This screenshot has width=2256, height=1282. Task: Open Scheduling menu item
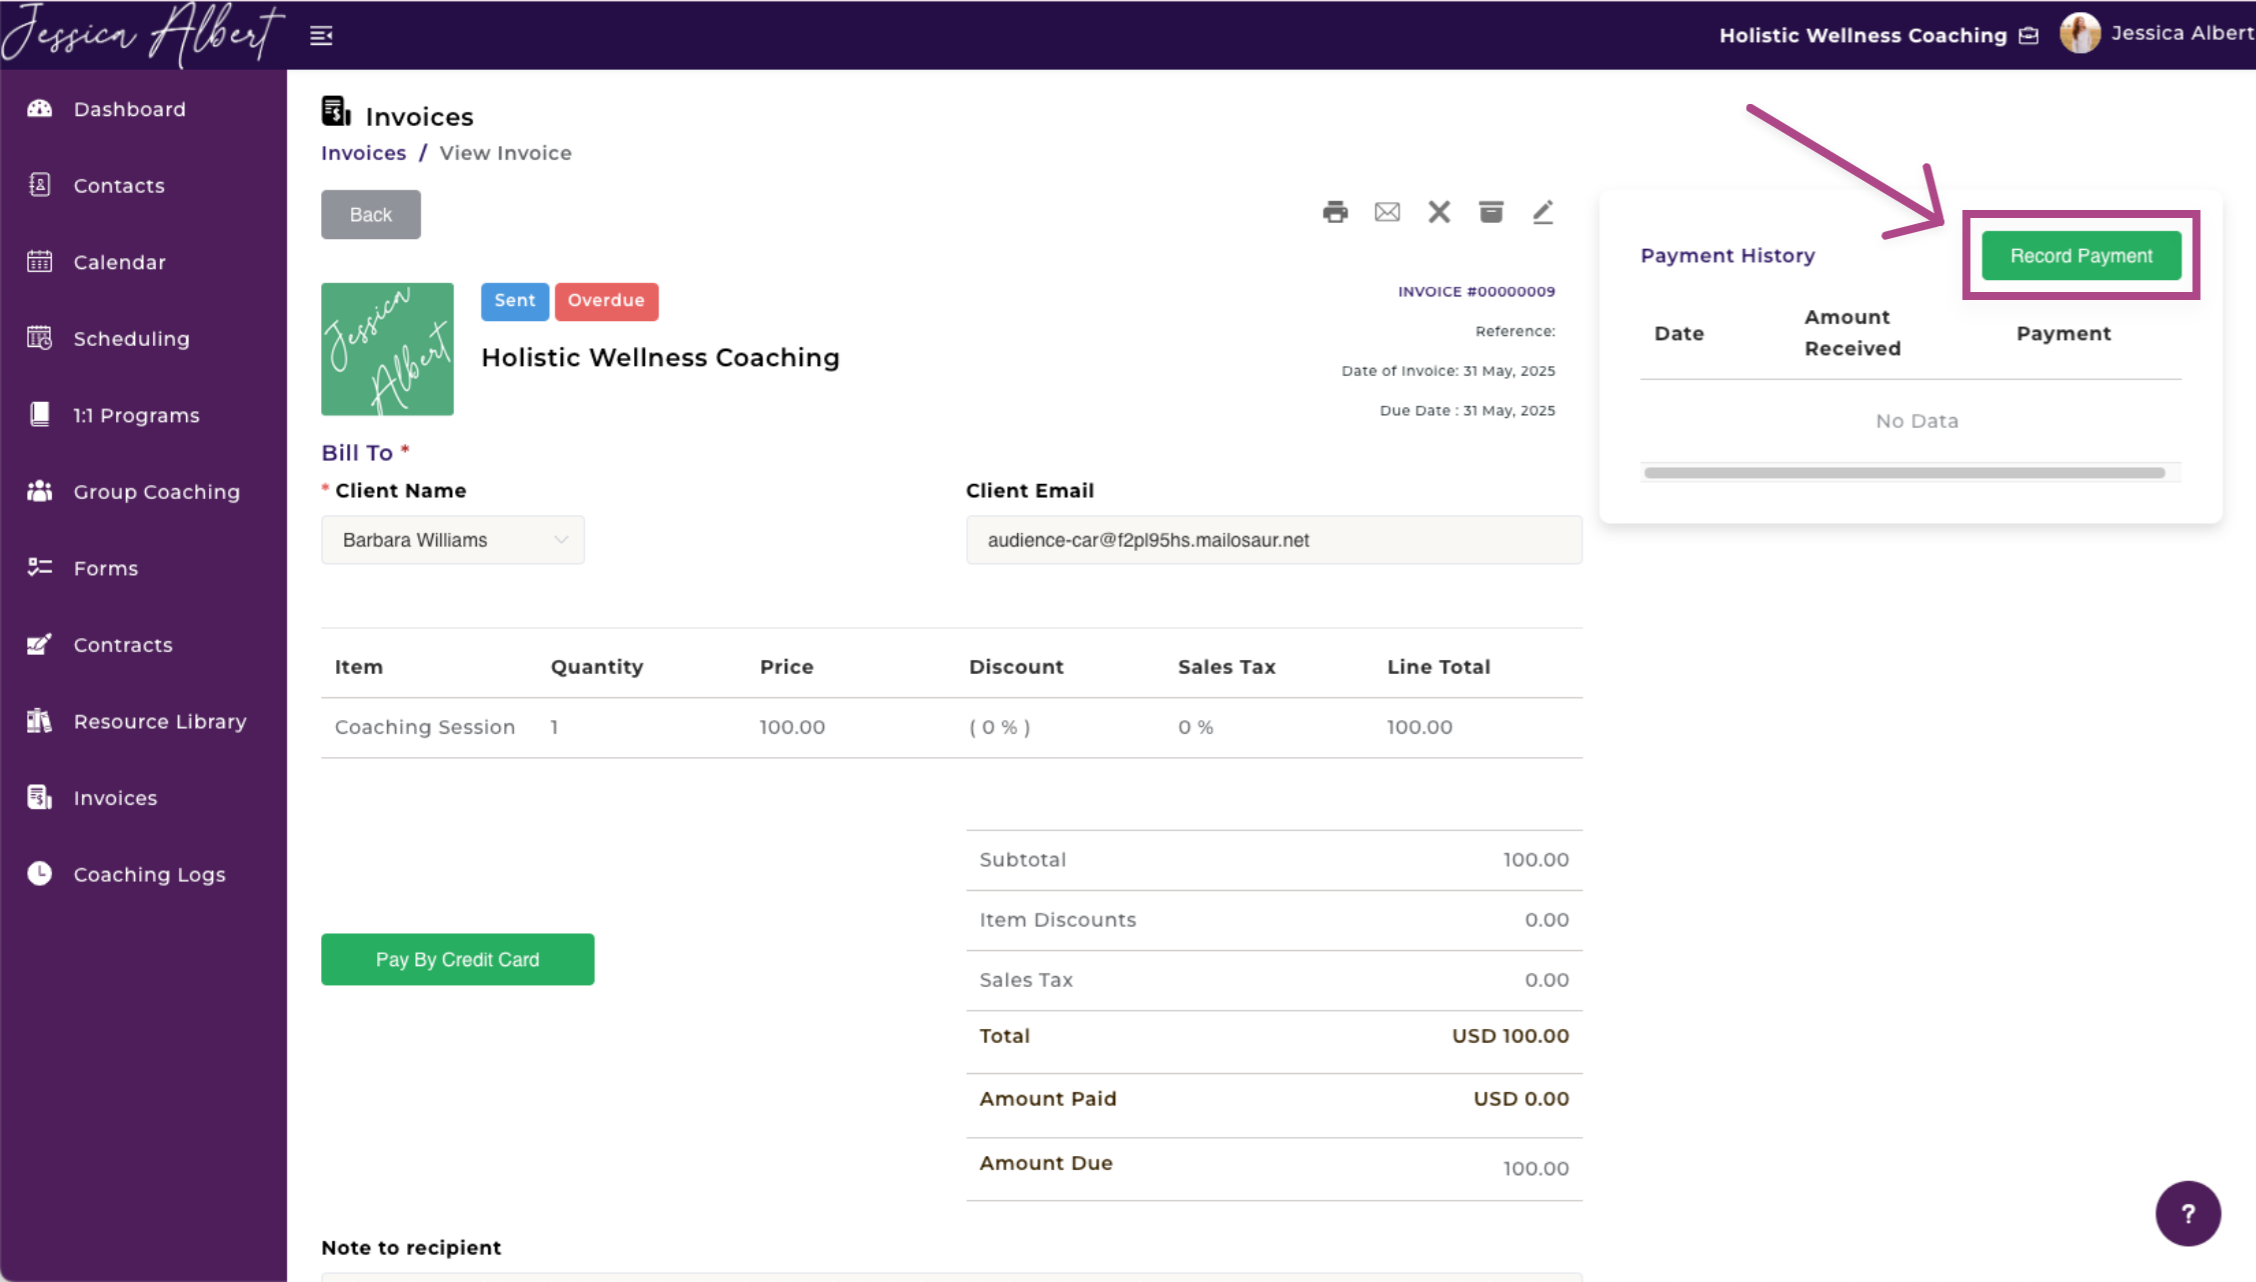pyautogui.click(x=132, y=338)
